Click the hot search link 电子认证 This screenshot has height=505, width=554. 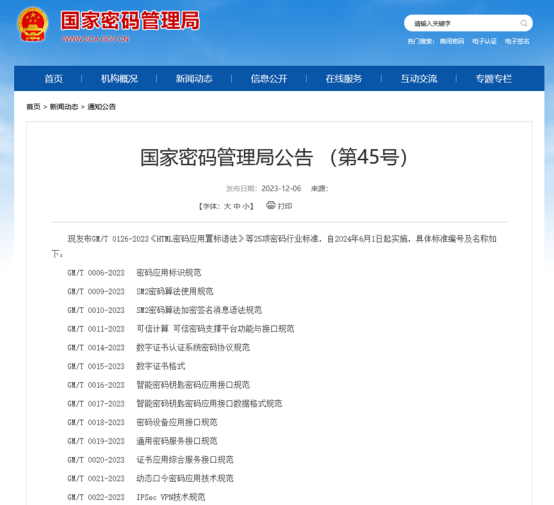tap(484, 41)
